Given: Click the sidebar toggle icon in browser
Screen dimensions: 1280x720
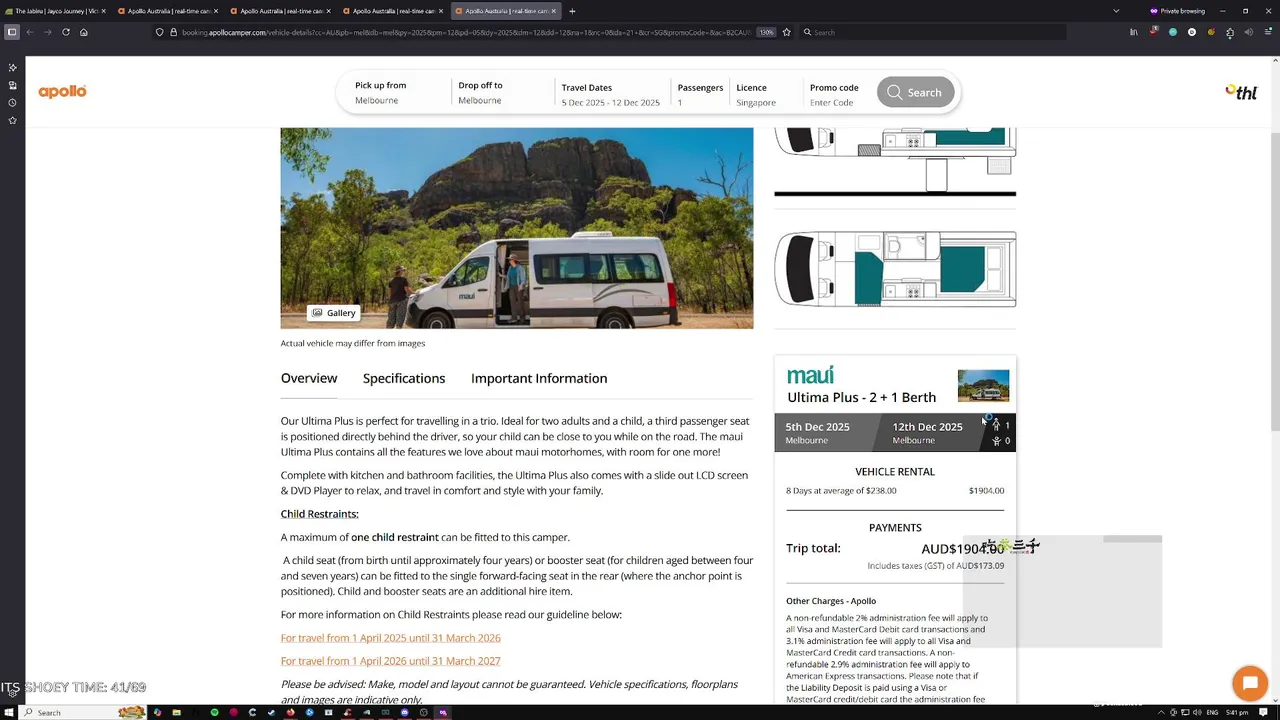Looking at the screenshot, I should pos(12,32).
